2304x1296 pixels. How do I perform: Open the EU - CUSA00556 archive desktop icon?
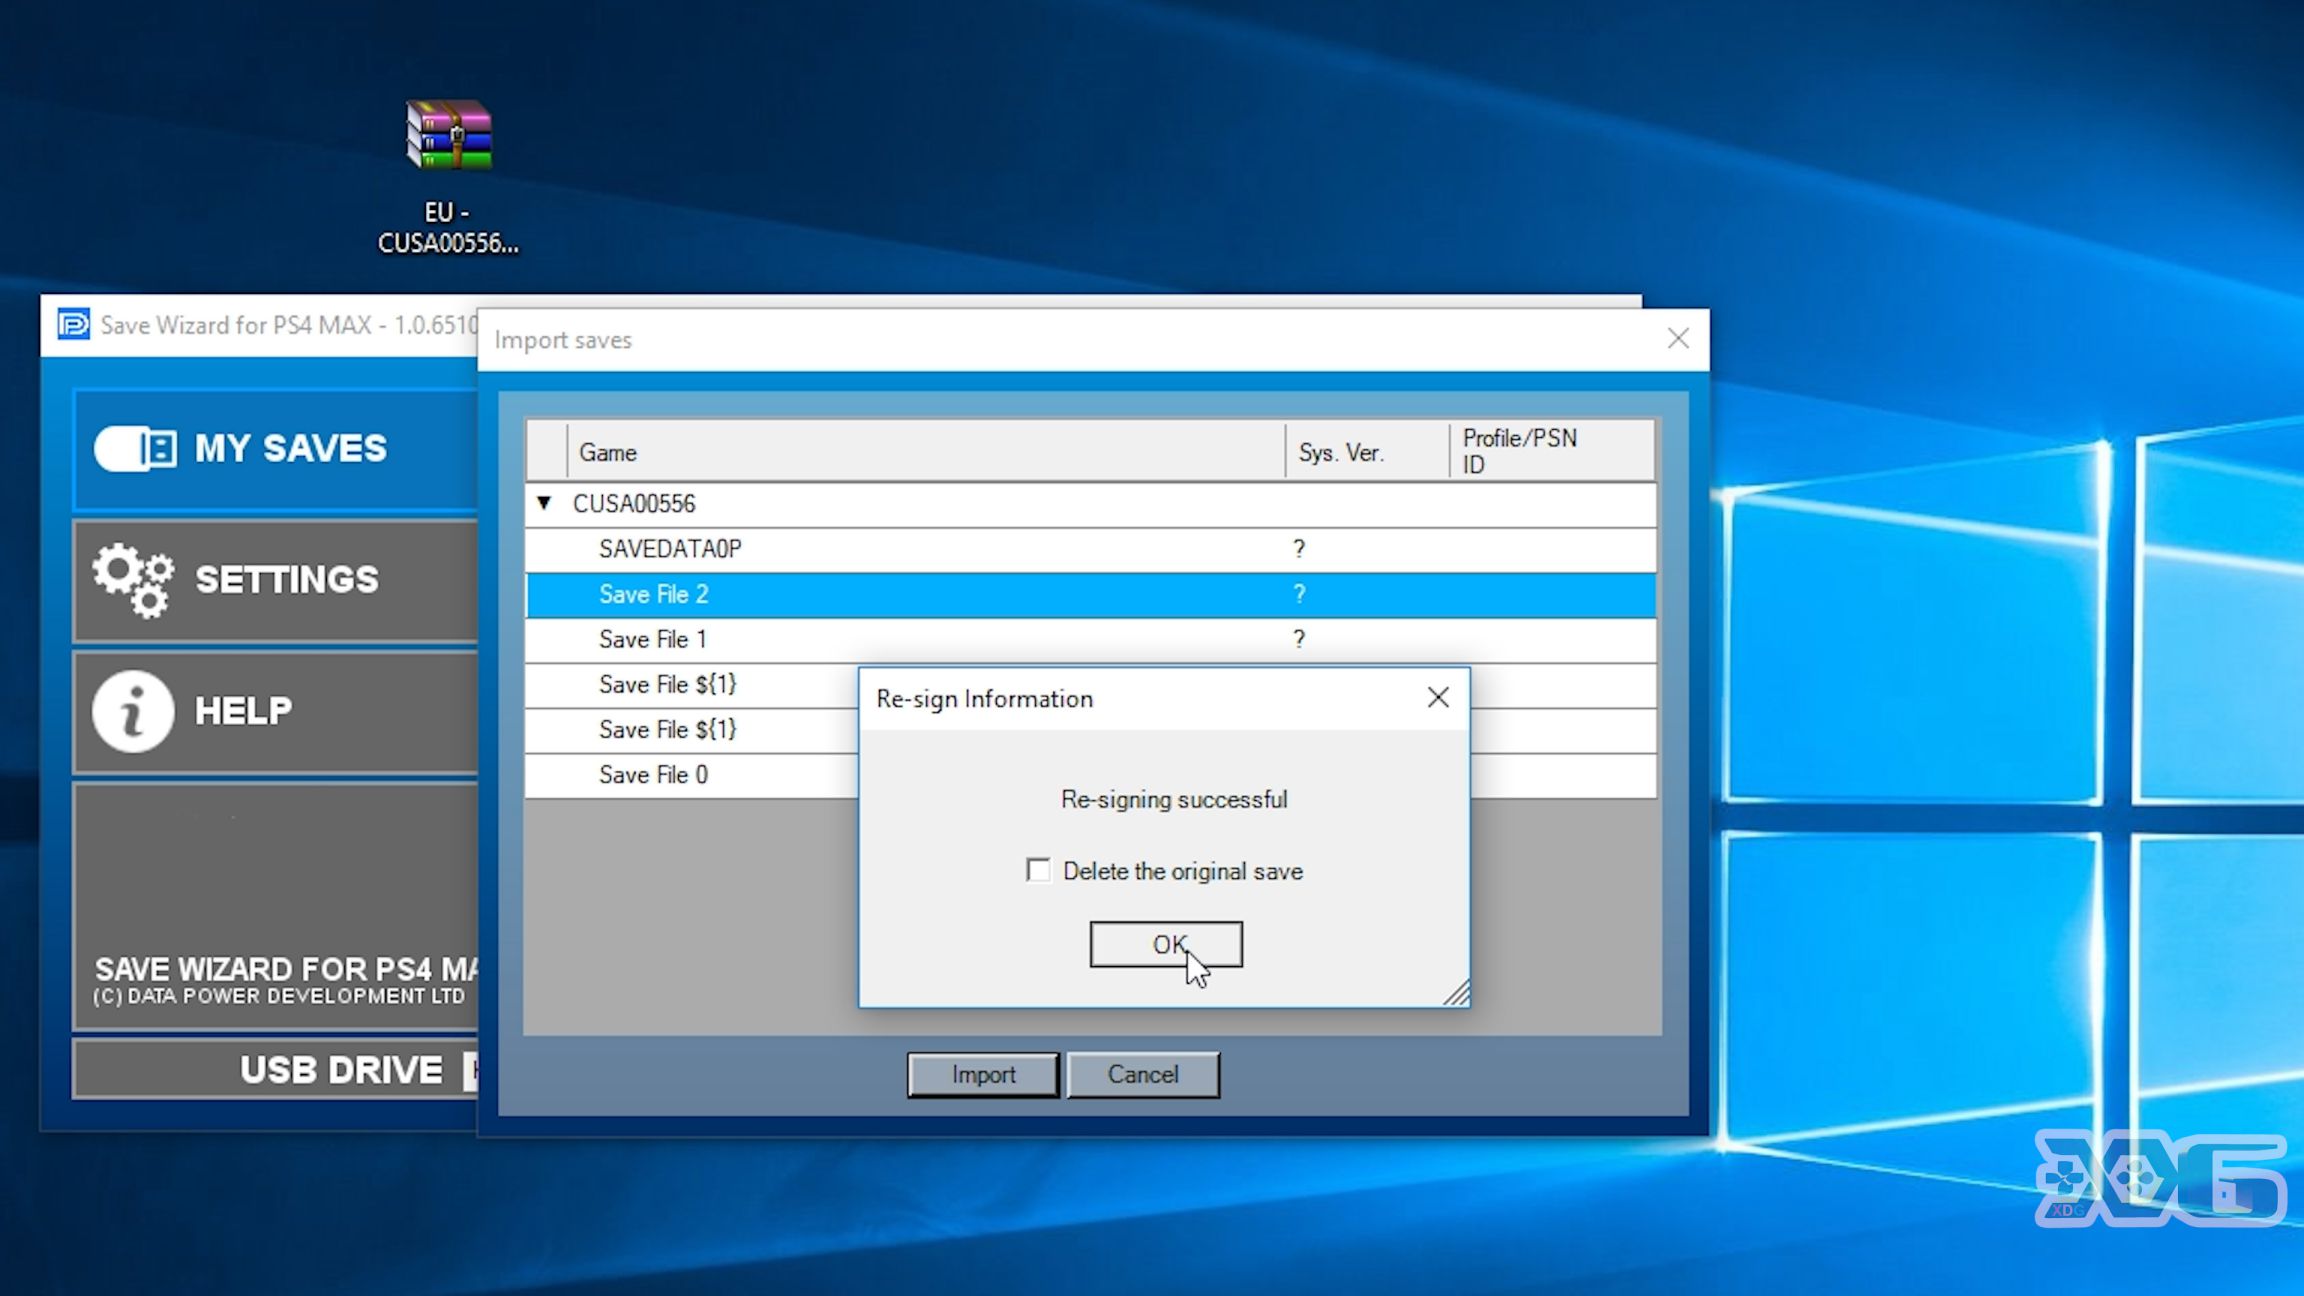(449, 176)
